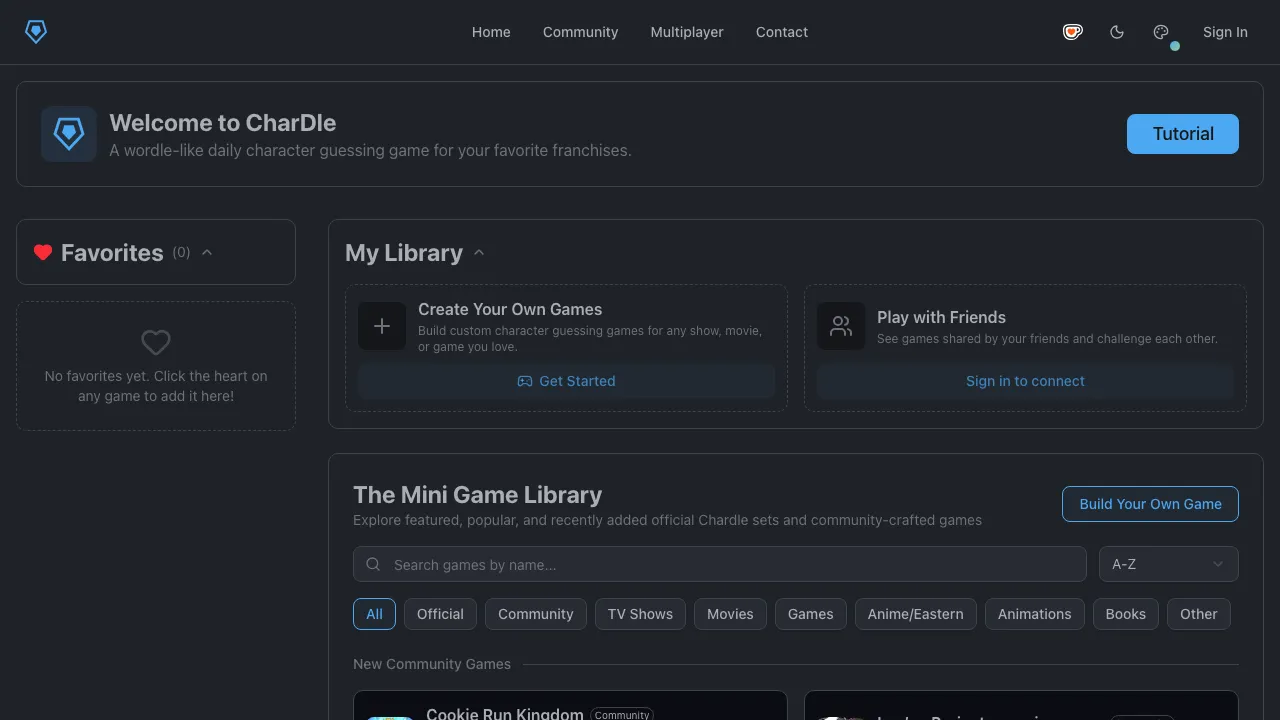Image resolution: width=1280 pixels, height=720 pixels.
Task: Open the A-Z sort dropdown
Action: click(1168, 564)
